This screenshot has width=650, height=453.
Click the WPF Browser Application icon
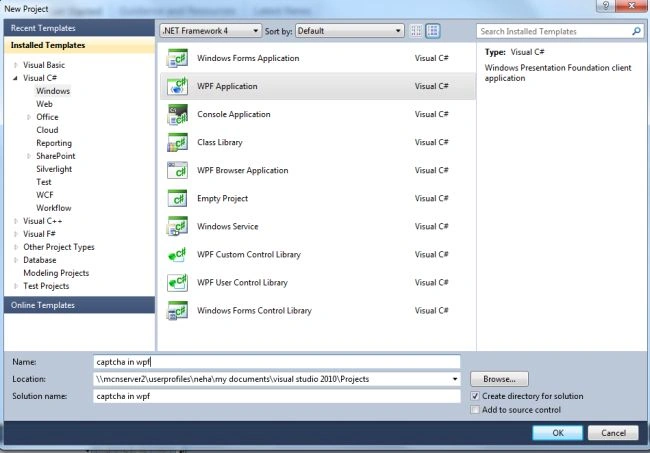coord(177,170)
